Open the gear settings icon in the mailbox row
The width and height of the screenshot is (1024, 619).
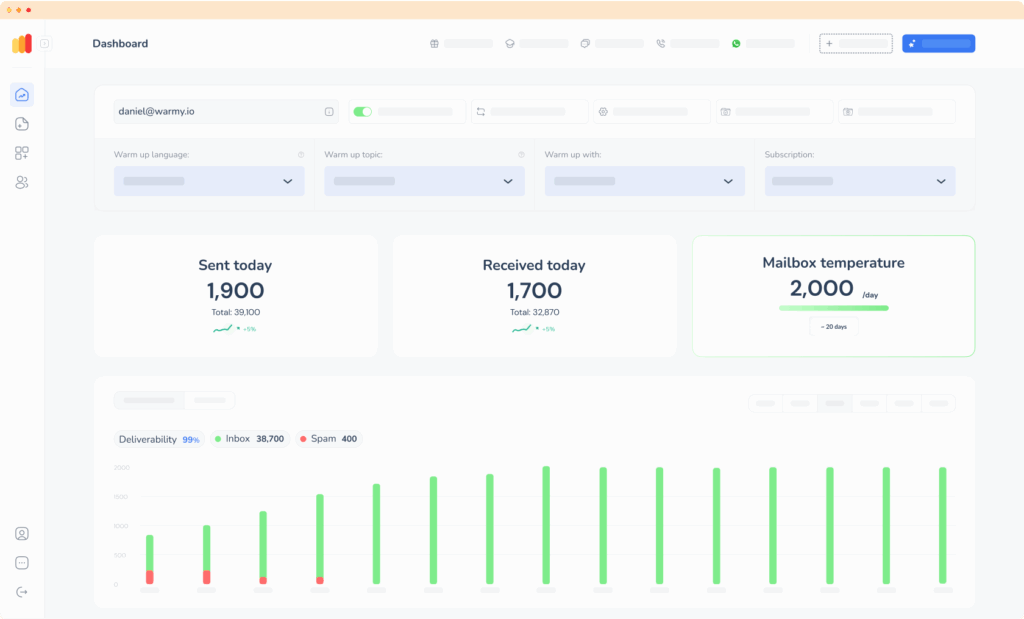tap(603, 112)
